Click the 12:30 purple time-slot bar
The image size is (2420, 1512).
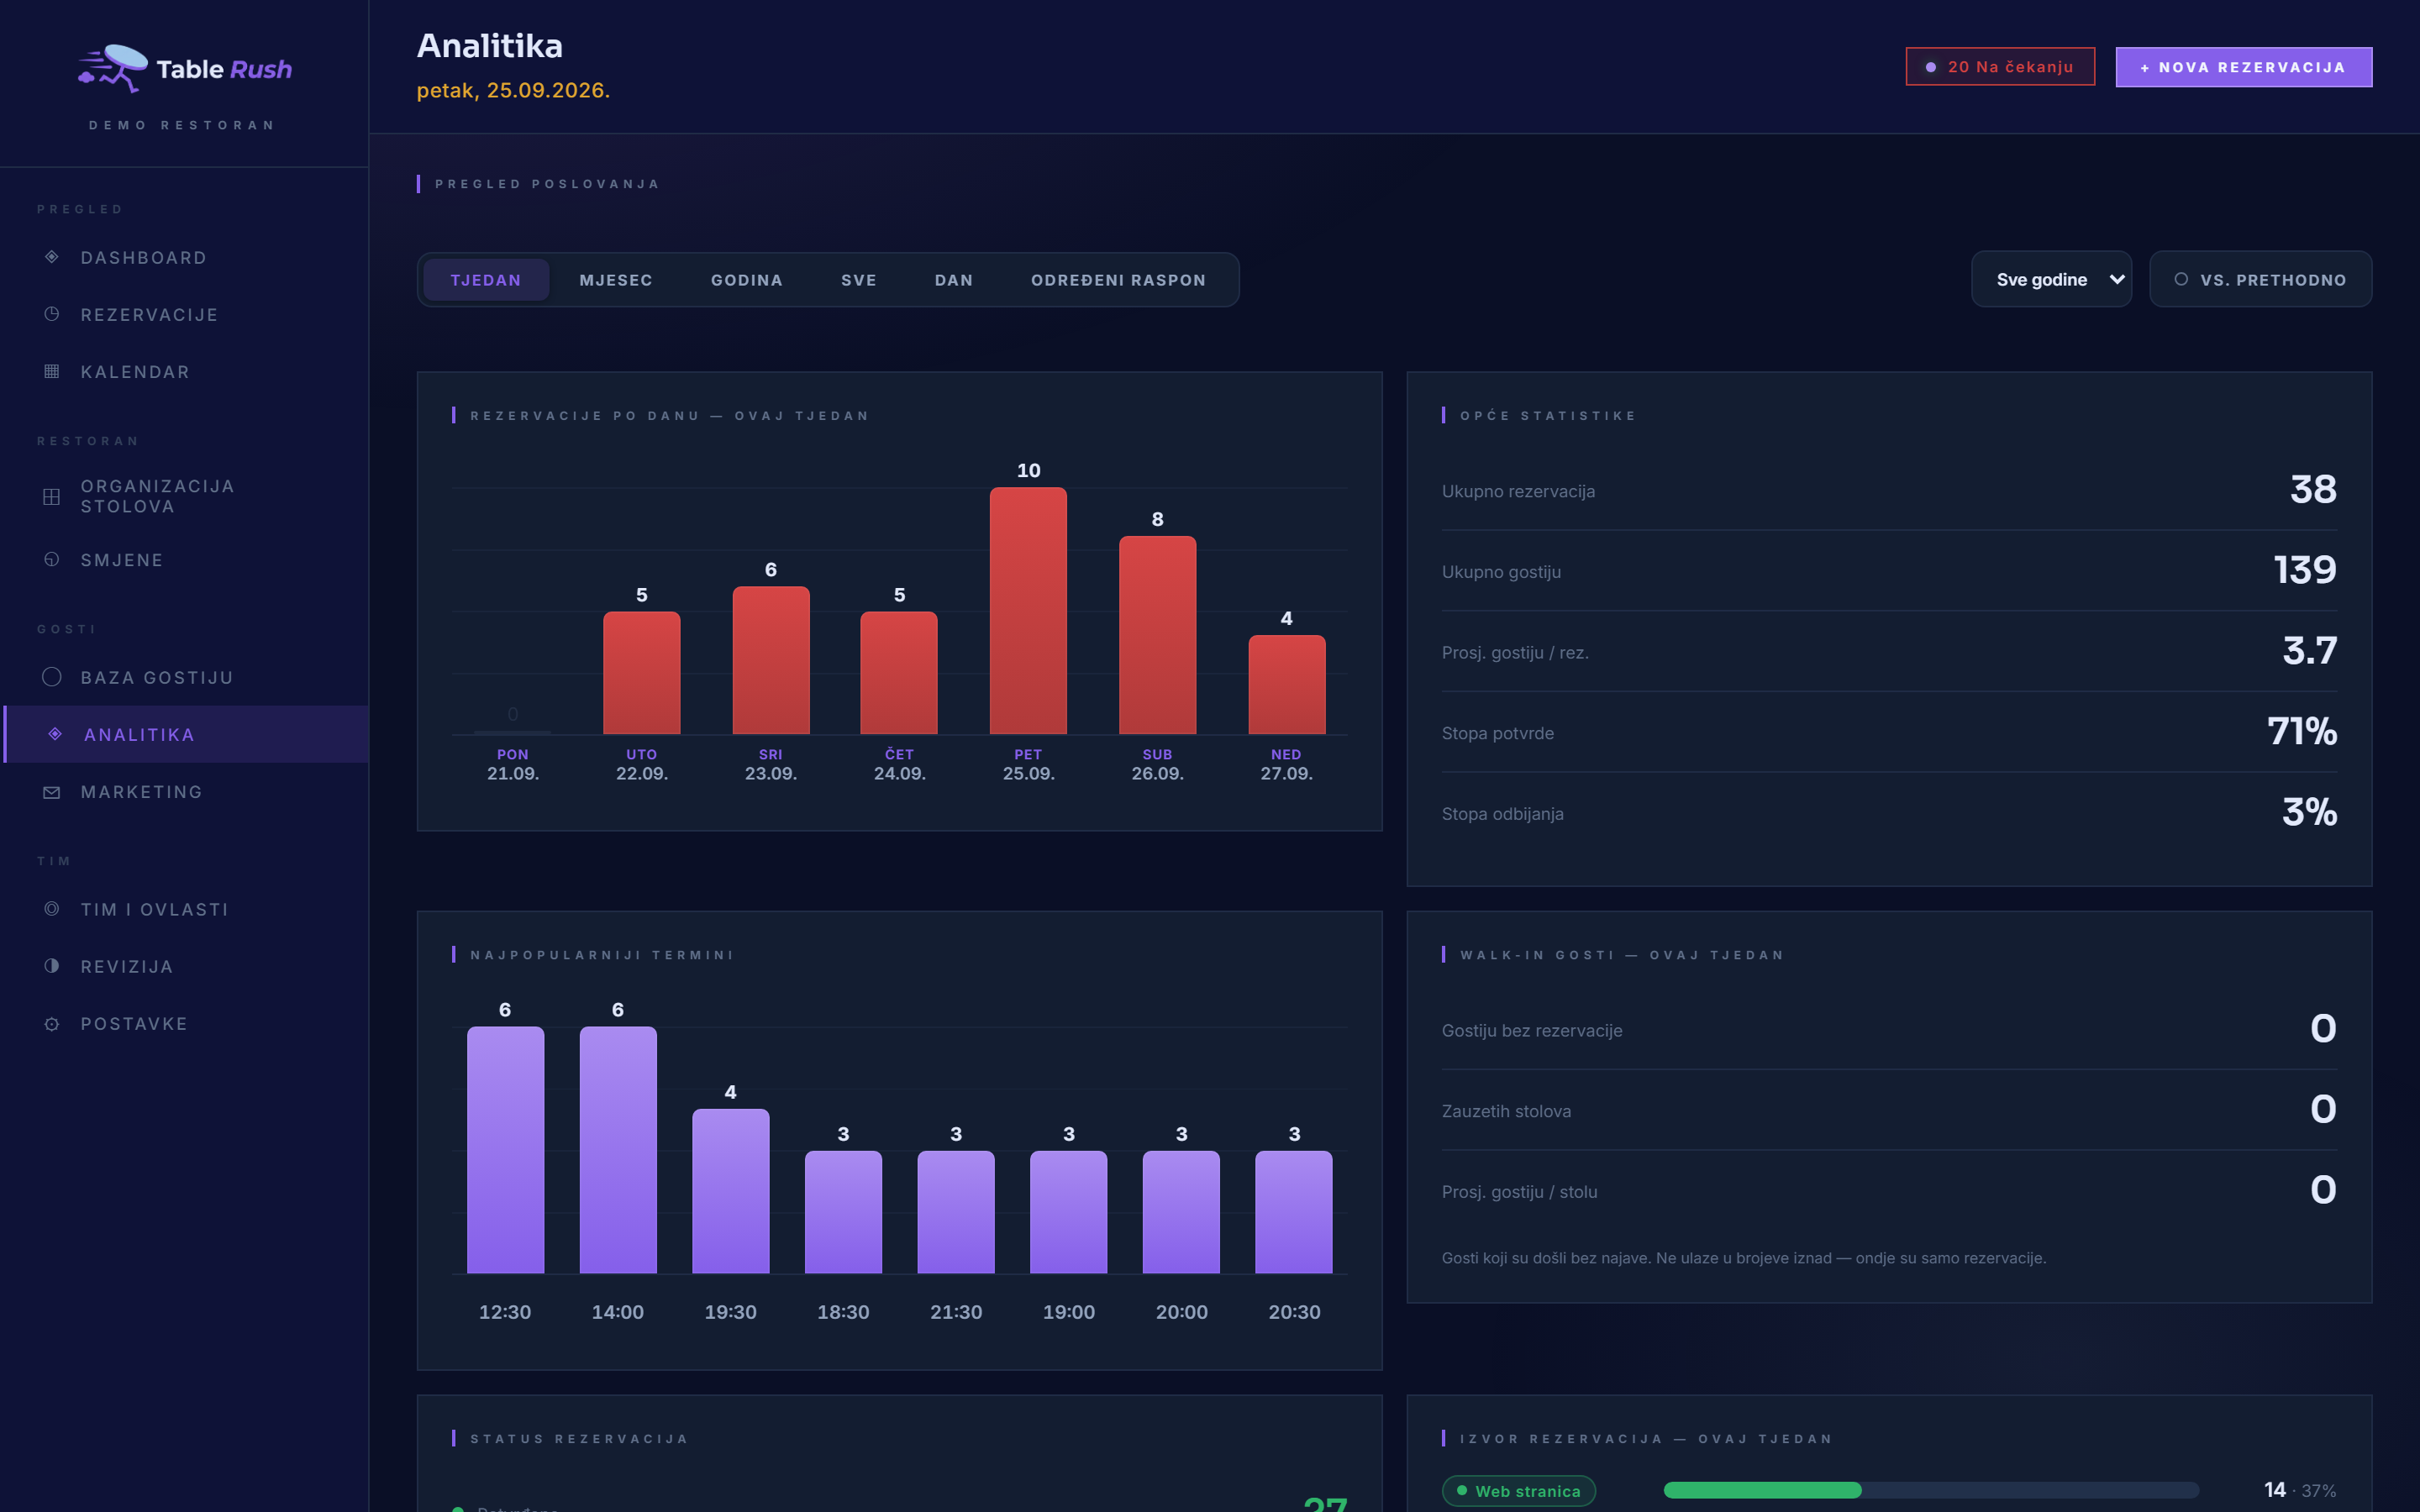(x=505, y=1150)
